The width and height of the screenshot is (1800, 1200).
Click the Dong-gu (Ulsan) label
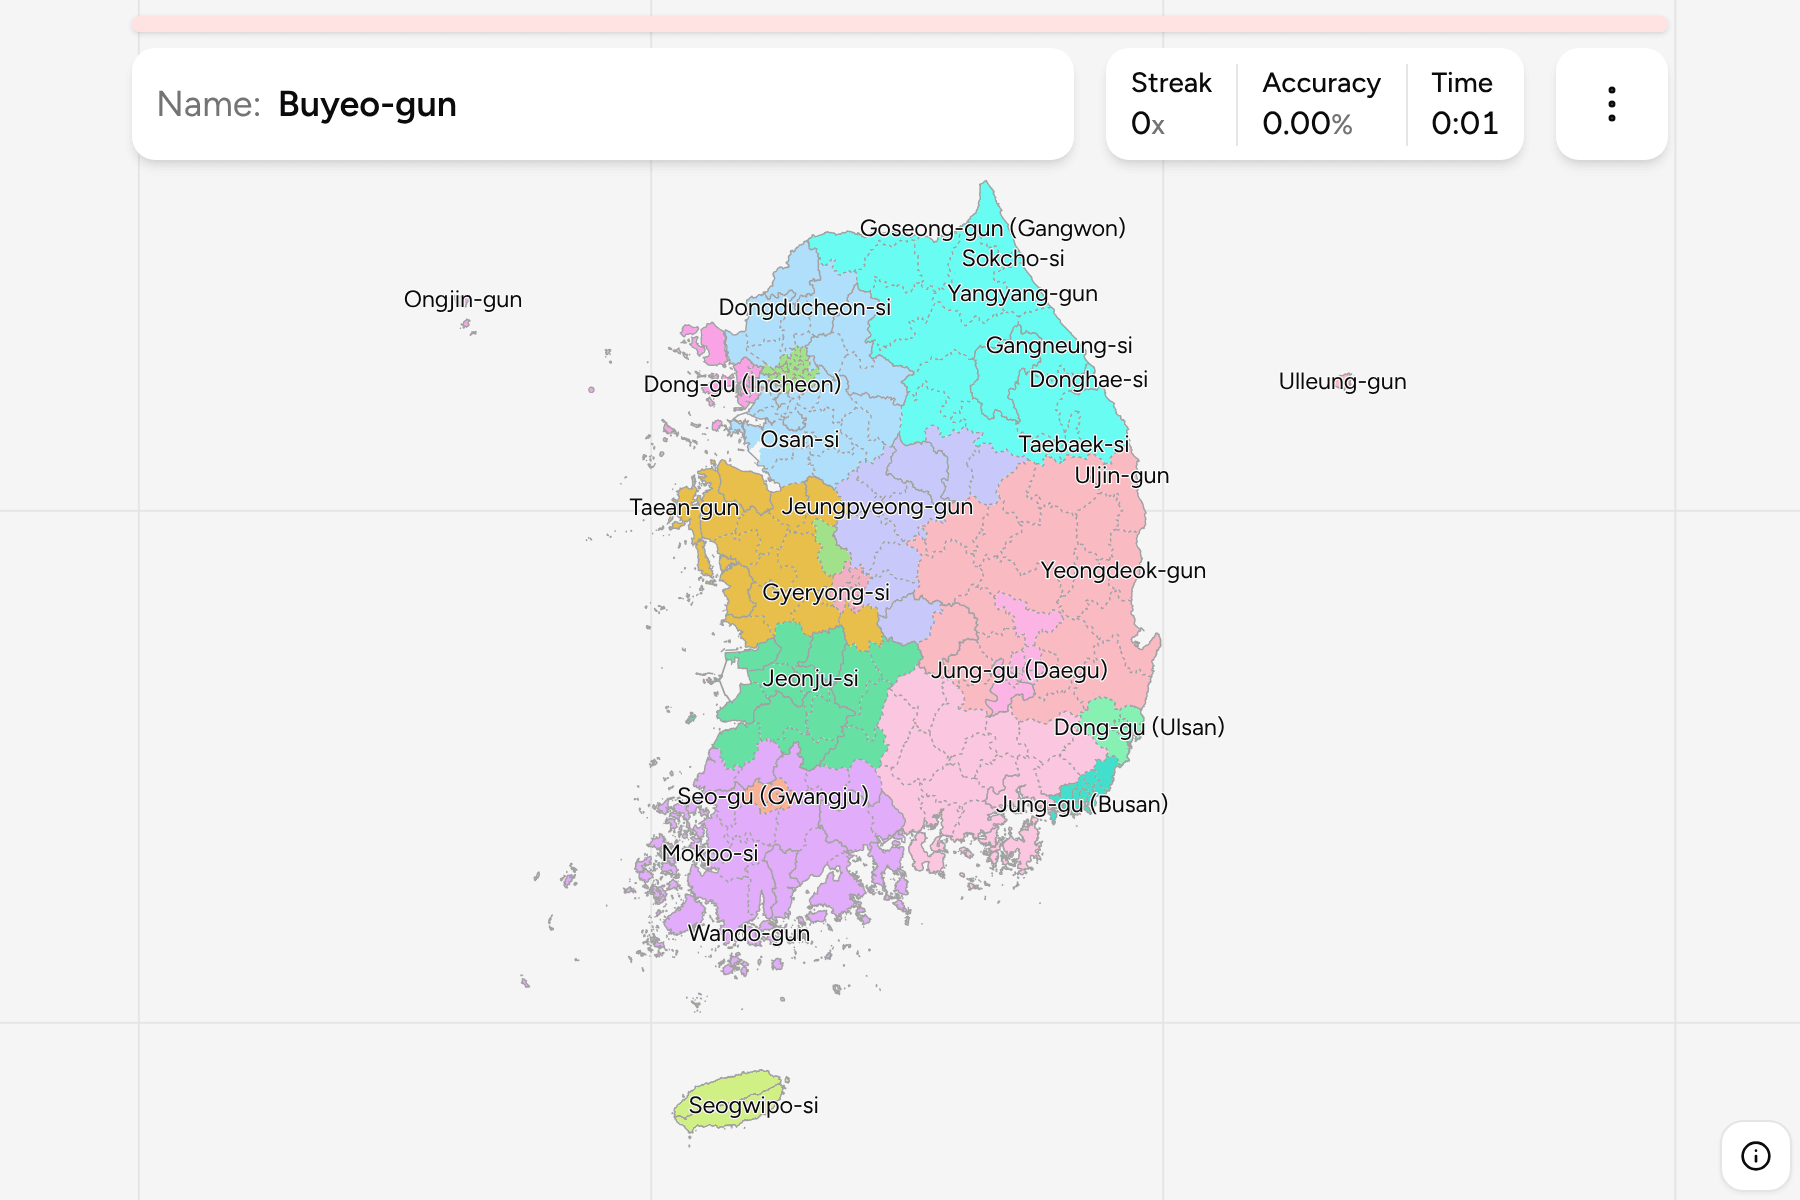coord(1139,727)
